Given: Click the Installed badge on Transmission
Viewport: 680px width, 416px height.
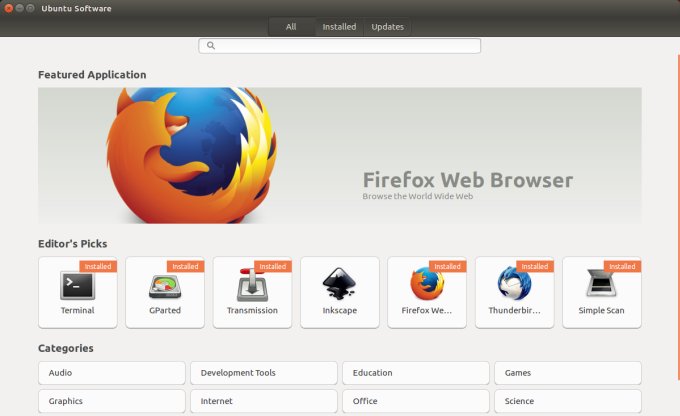Looking at the screenshot, I should (273, 266).
